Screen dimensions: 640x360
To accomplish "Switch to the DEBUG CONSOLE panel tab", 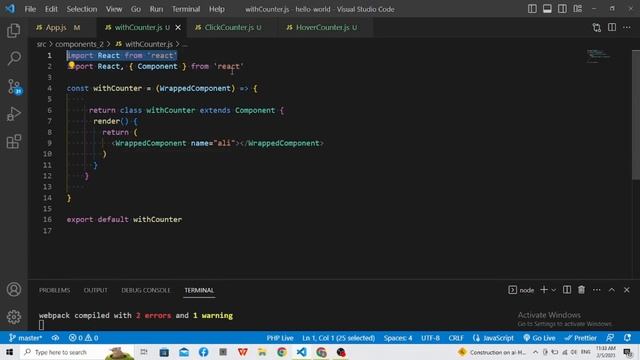I will pos(146,290).
